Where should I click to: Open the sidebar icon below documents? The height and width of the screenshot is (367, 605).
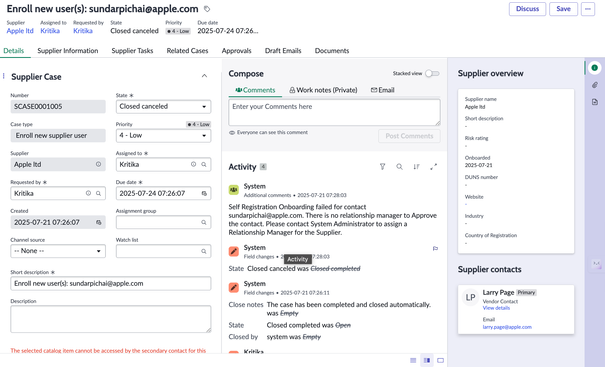coord(597,264)
